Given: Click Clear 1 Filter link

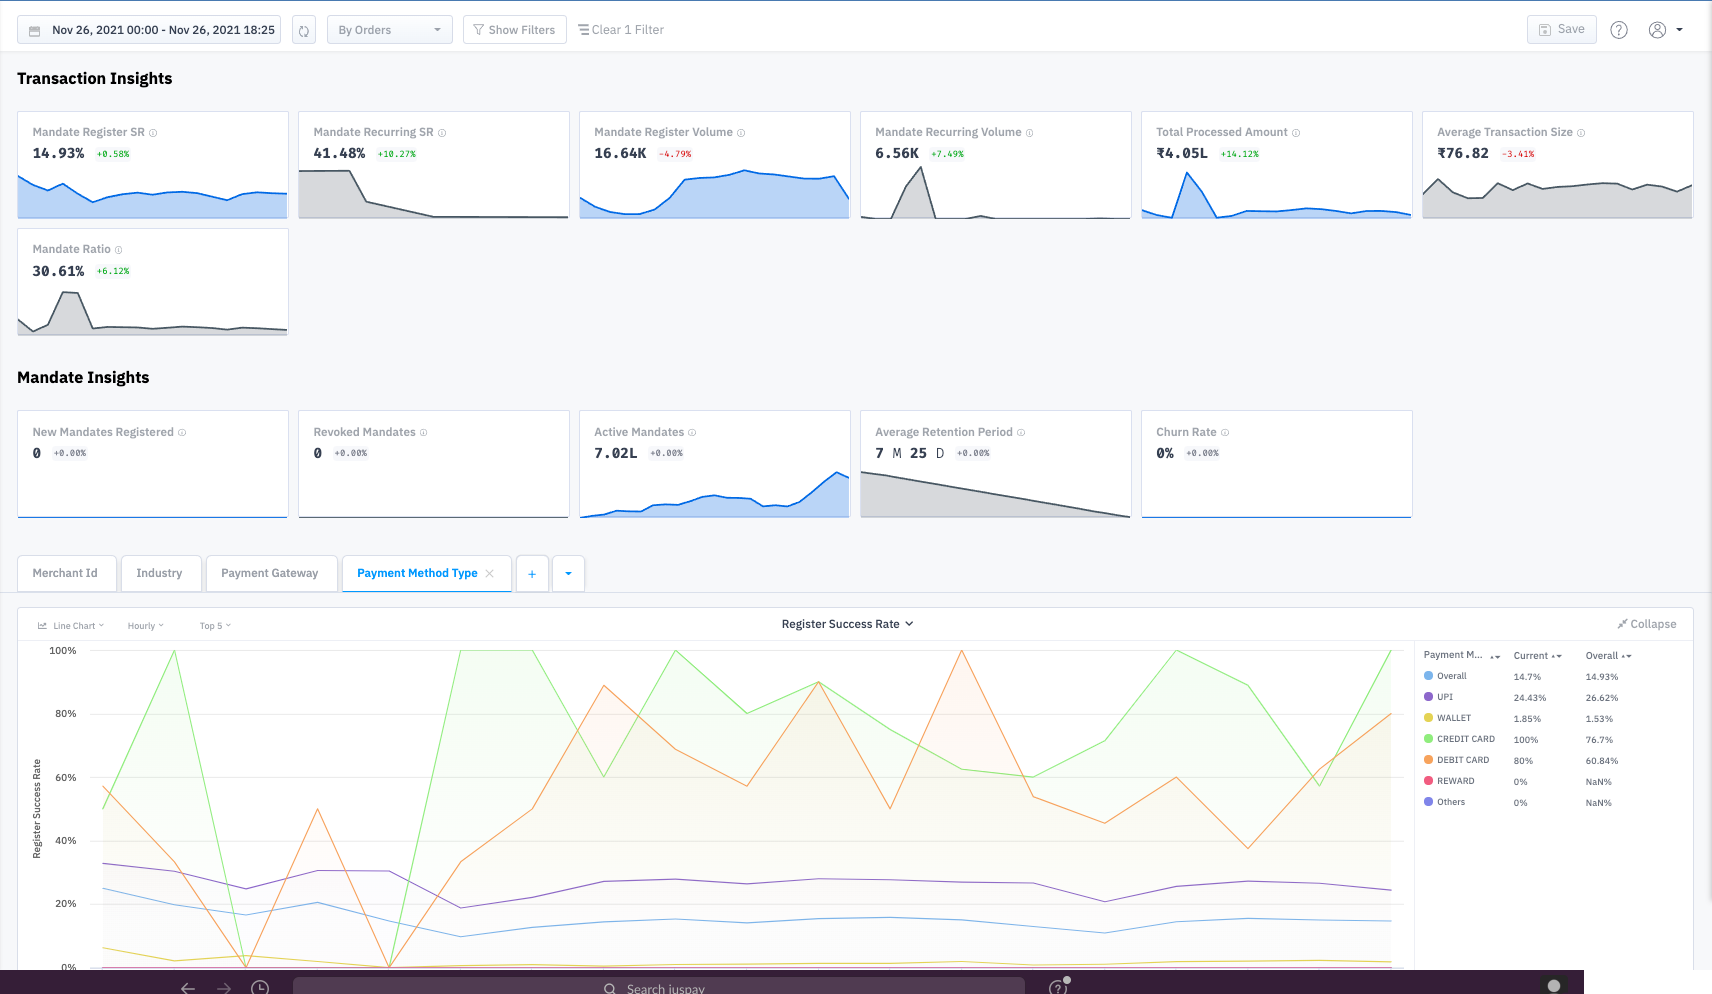Looking at the screenshot, I should 621,30.
